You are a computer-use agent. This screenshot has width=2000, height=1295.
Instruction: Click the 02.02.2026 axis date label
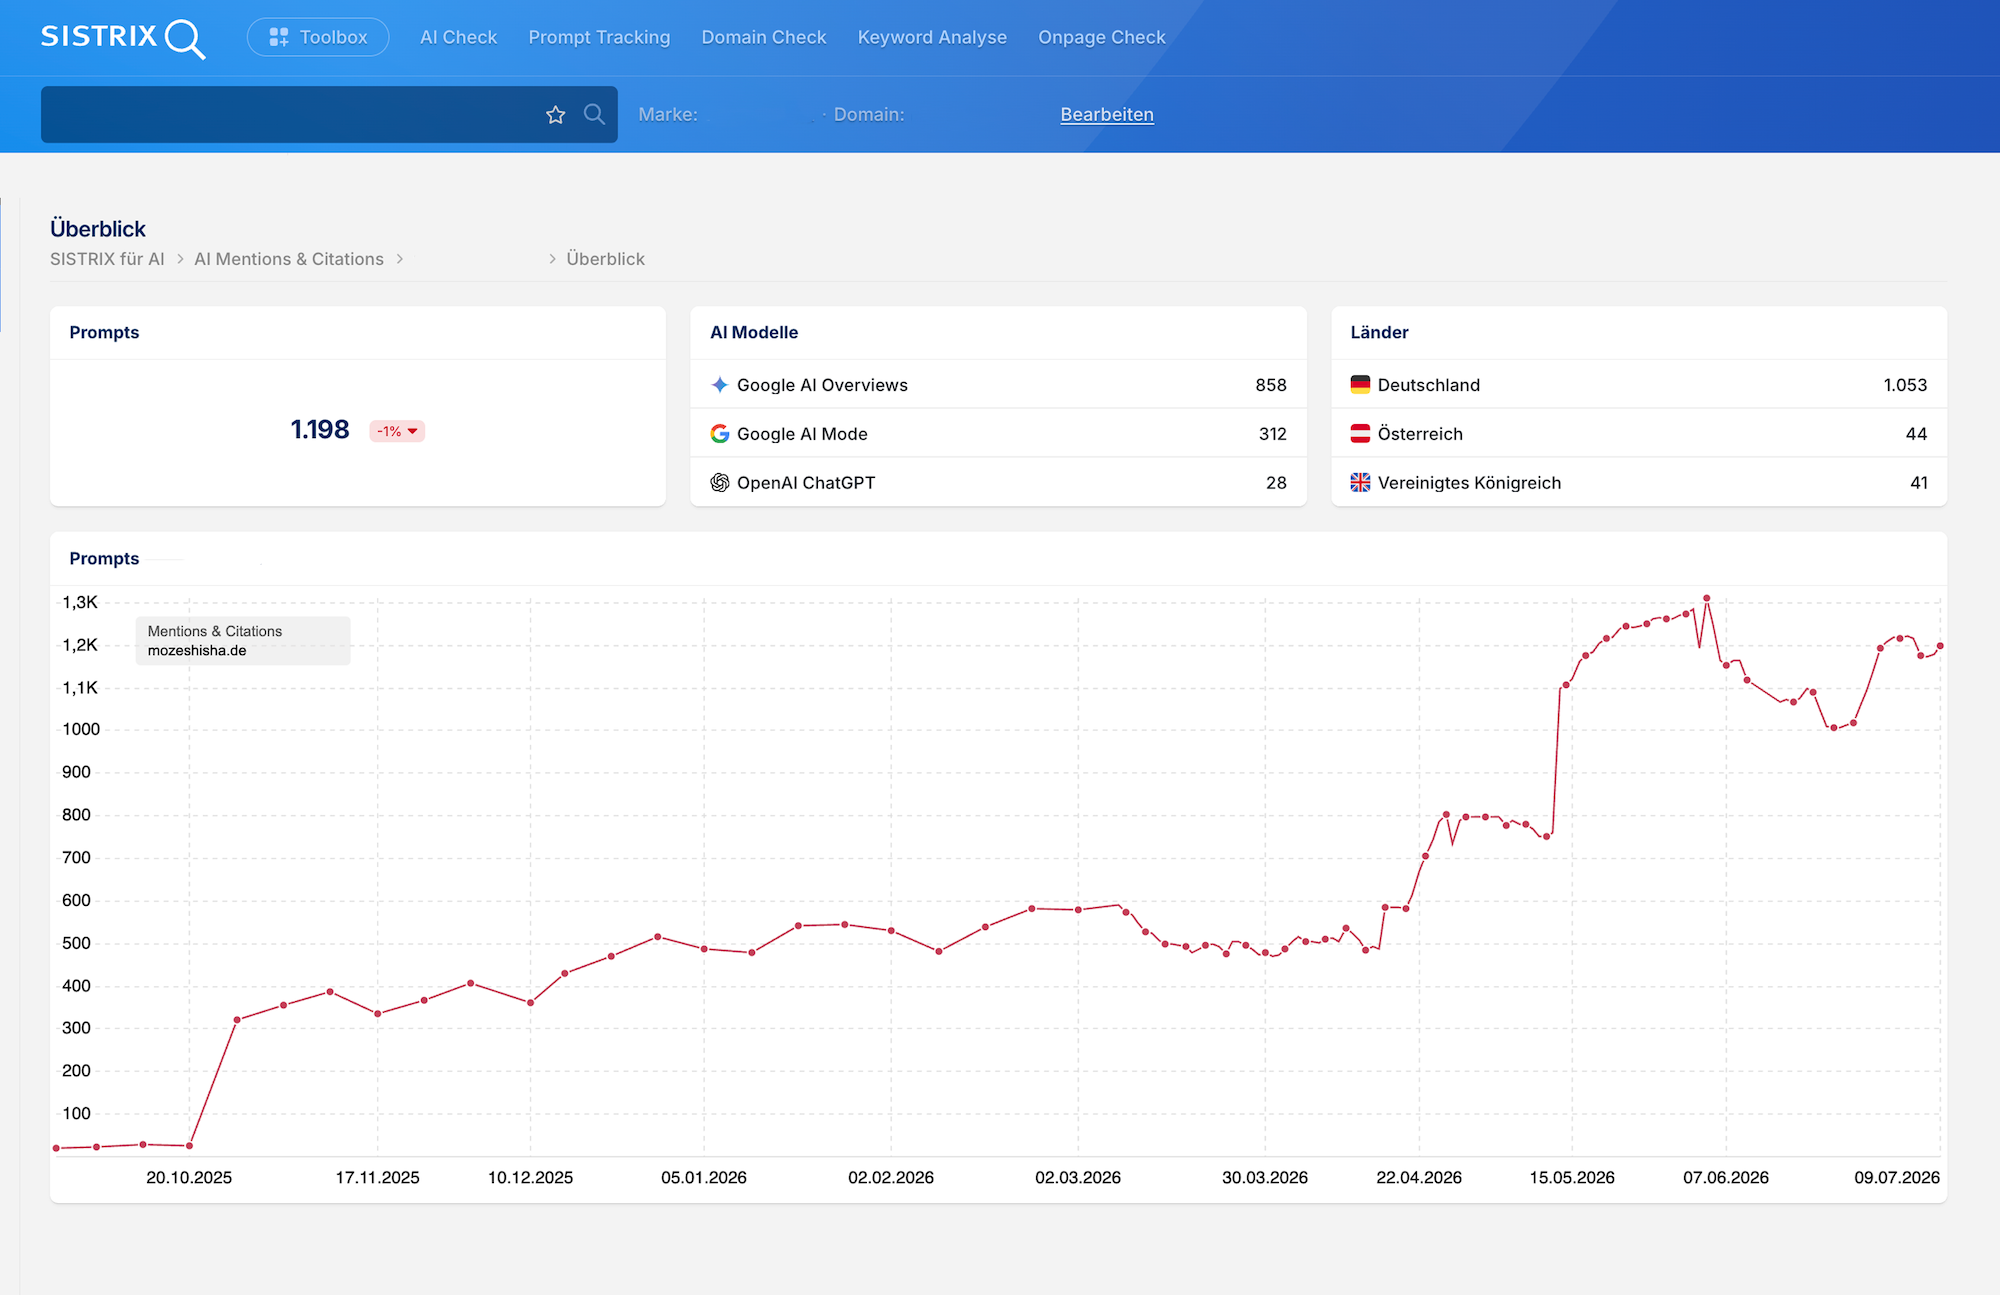891,1178
